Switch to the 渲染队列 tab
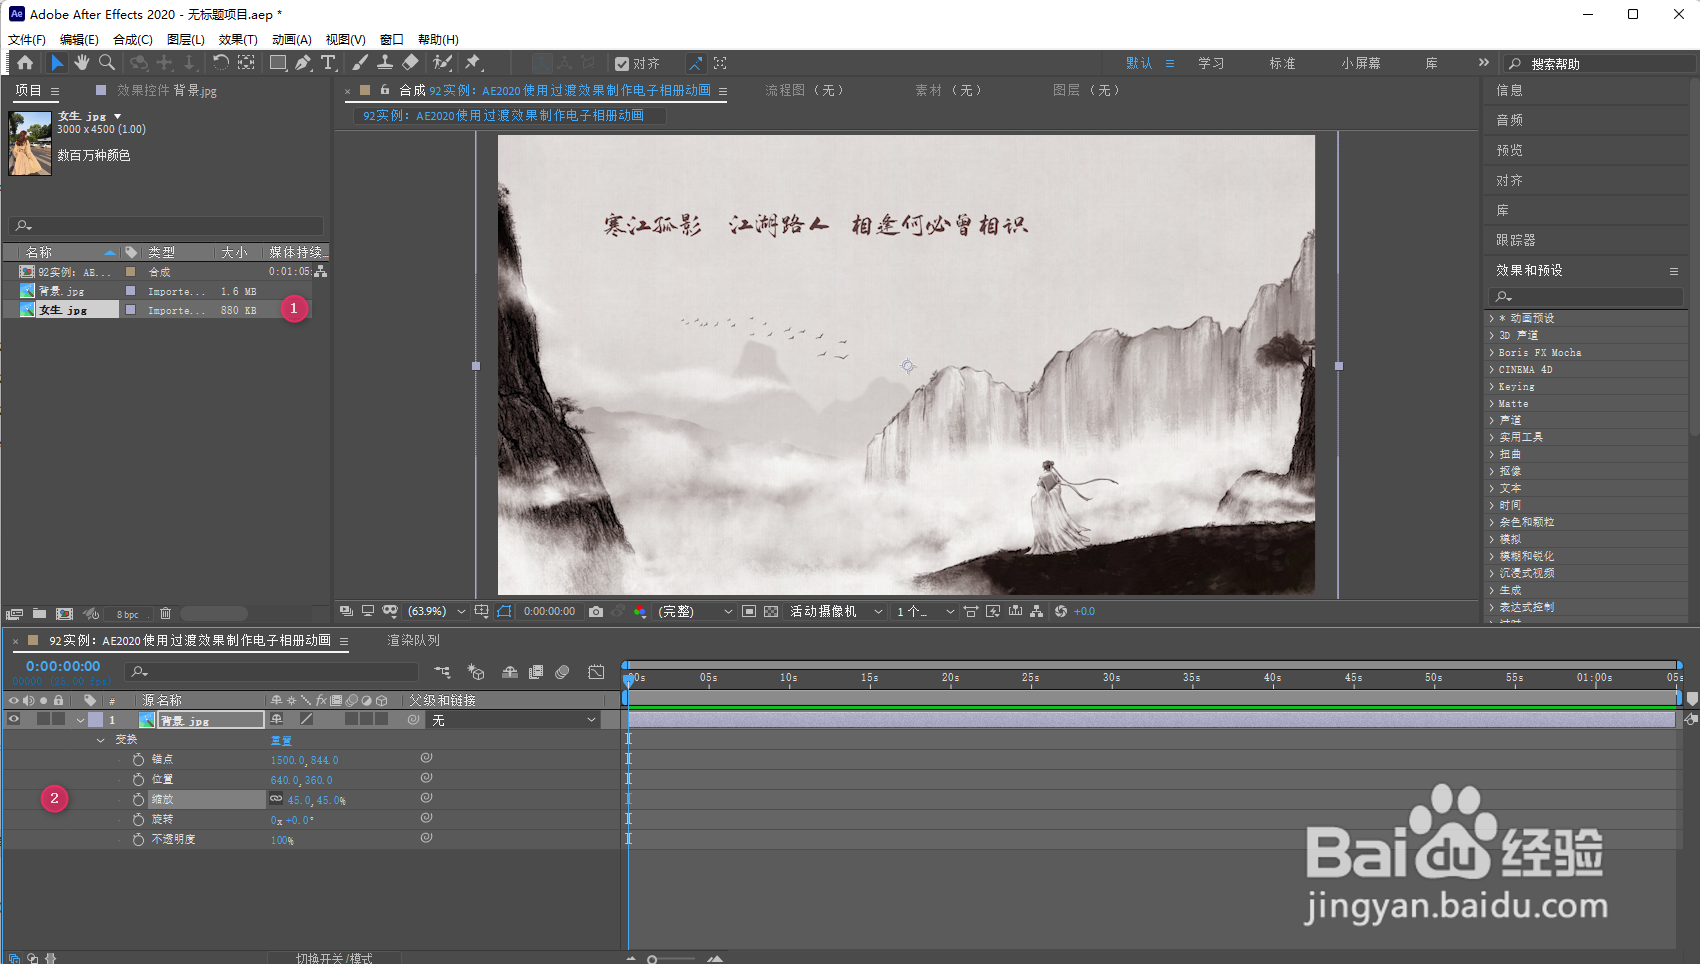This screenshot has height=964, width=1700. [414, 640]
